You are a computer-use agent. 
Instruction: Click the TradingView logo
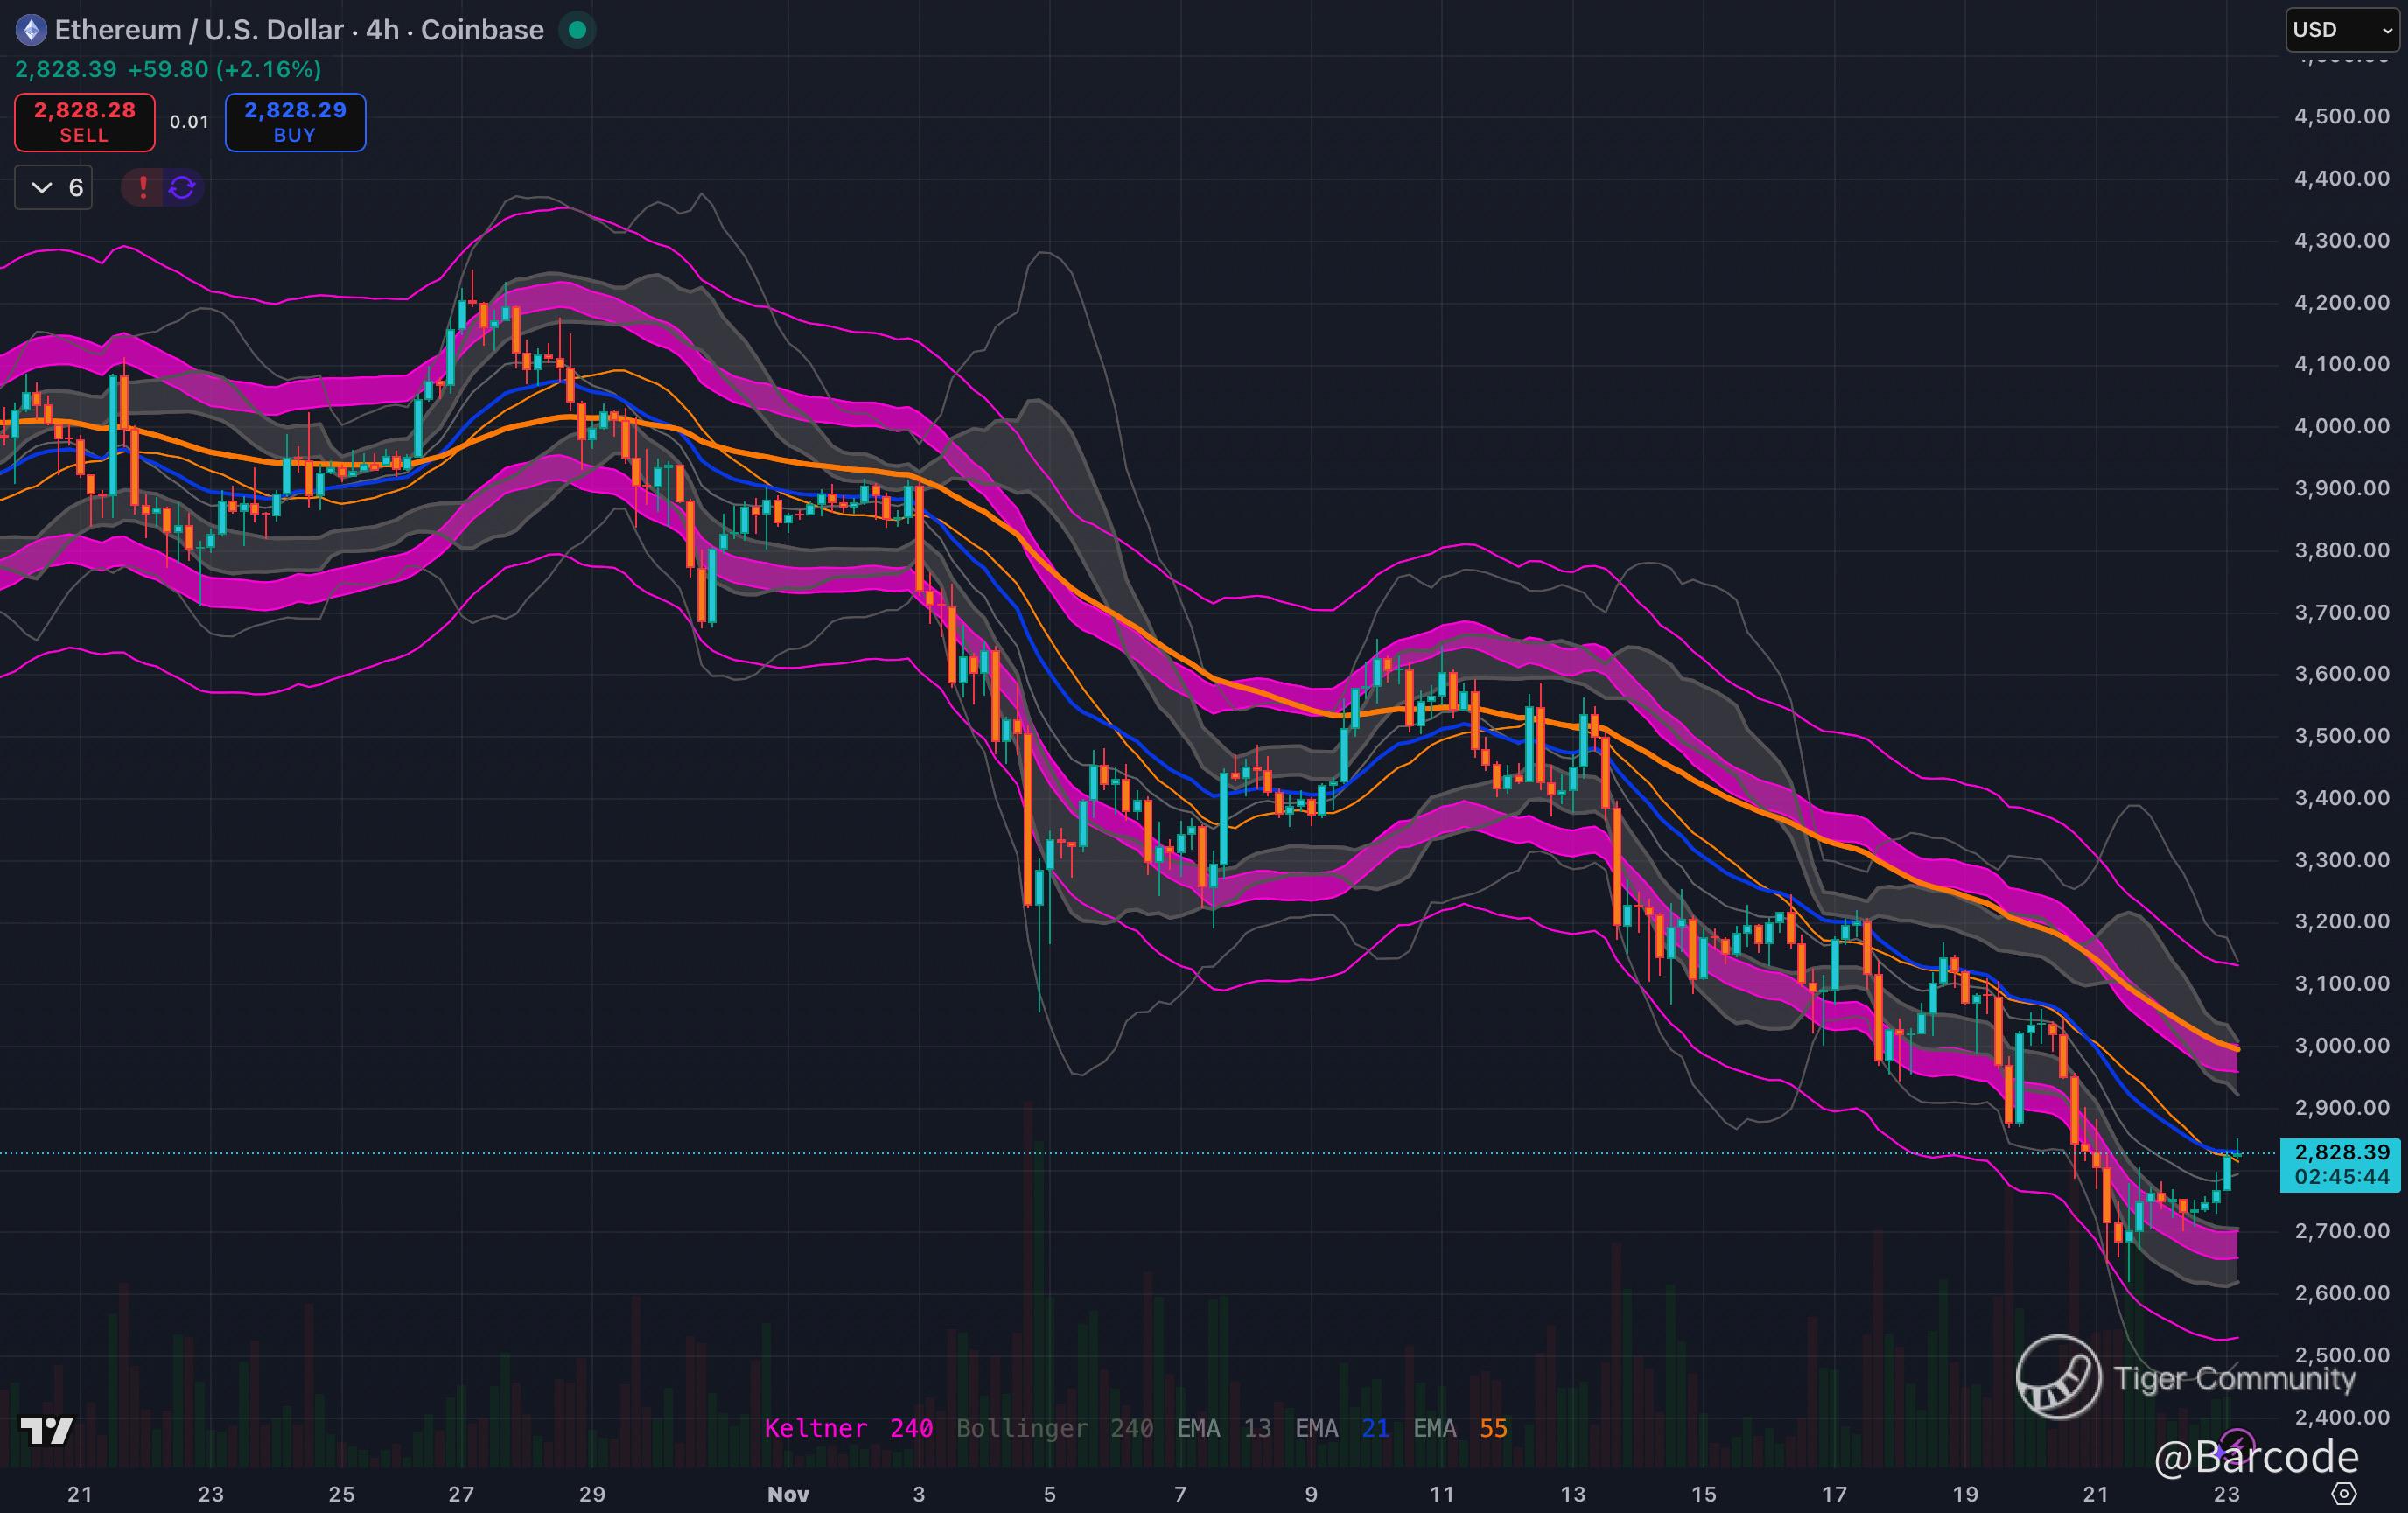[47, 1430]
